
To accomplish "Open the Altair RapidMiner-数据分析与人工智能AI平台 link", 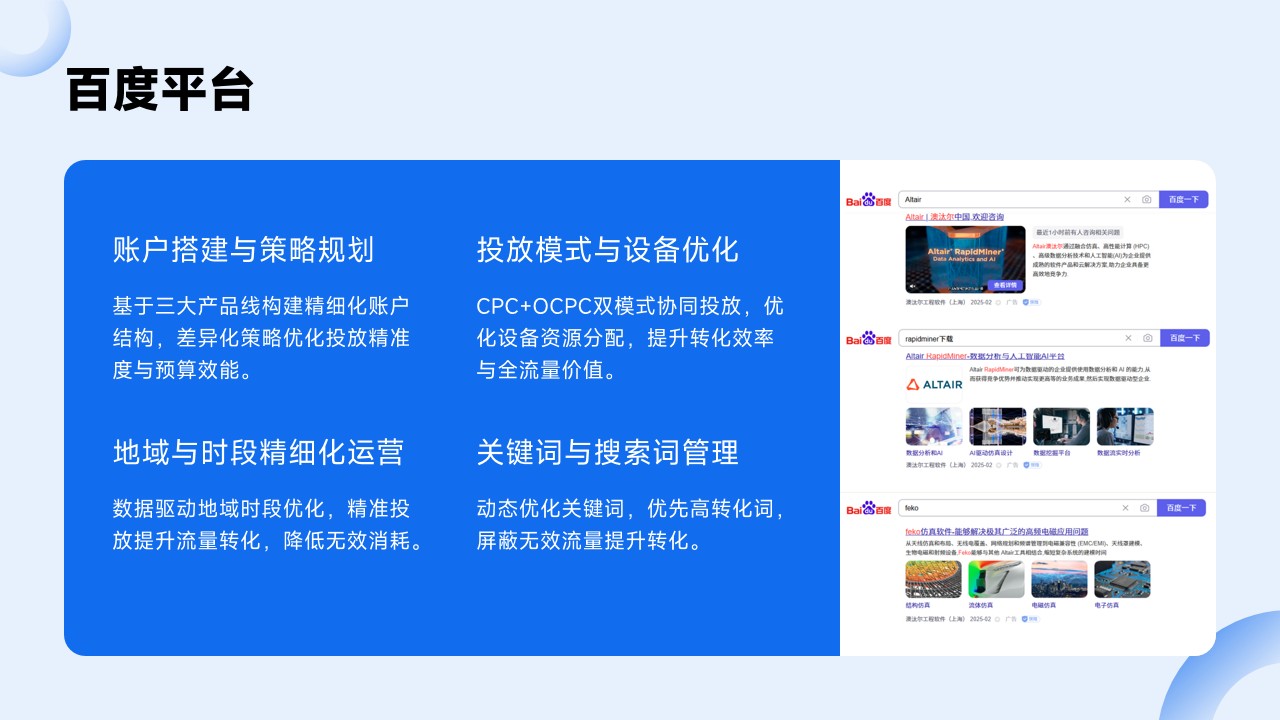I will point(986,356).
